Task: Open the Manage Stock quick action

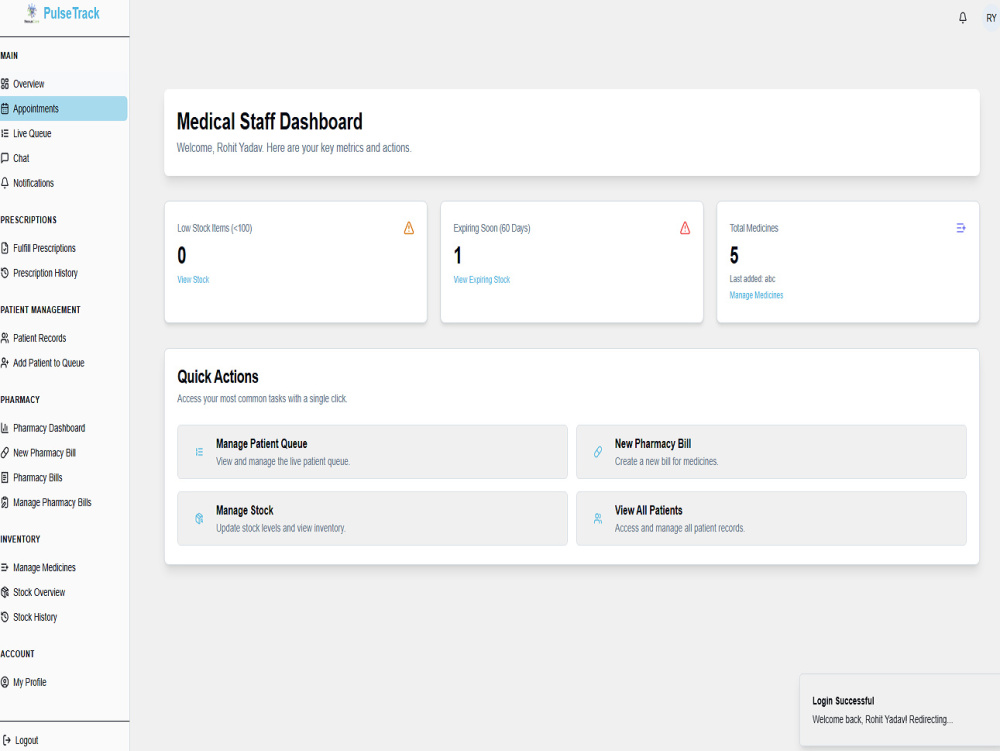Action: tap(372, 518)
